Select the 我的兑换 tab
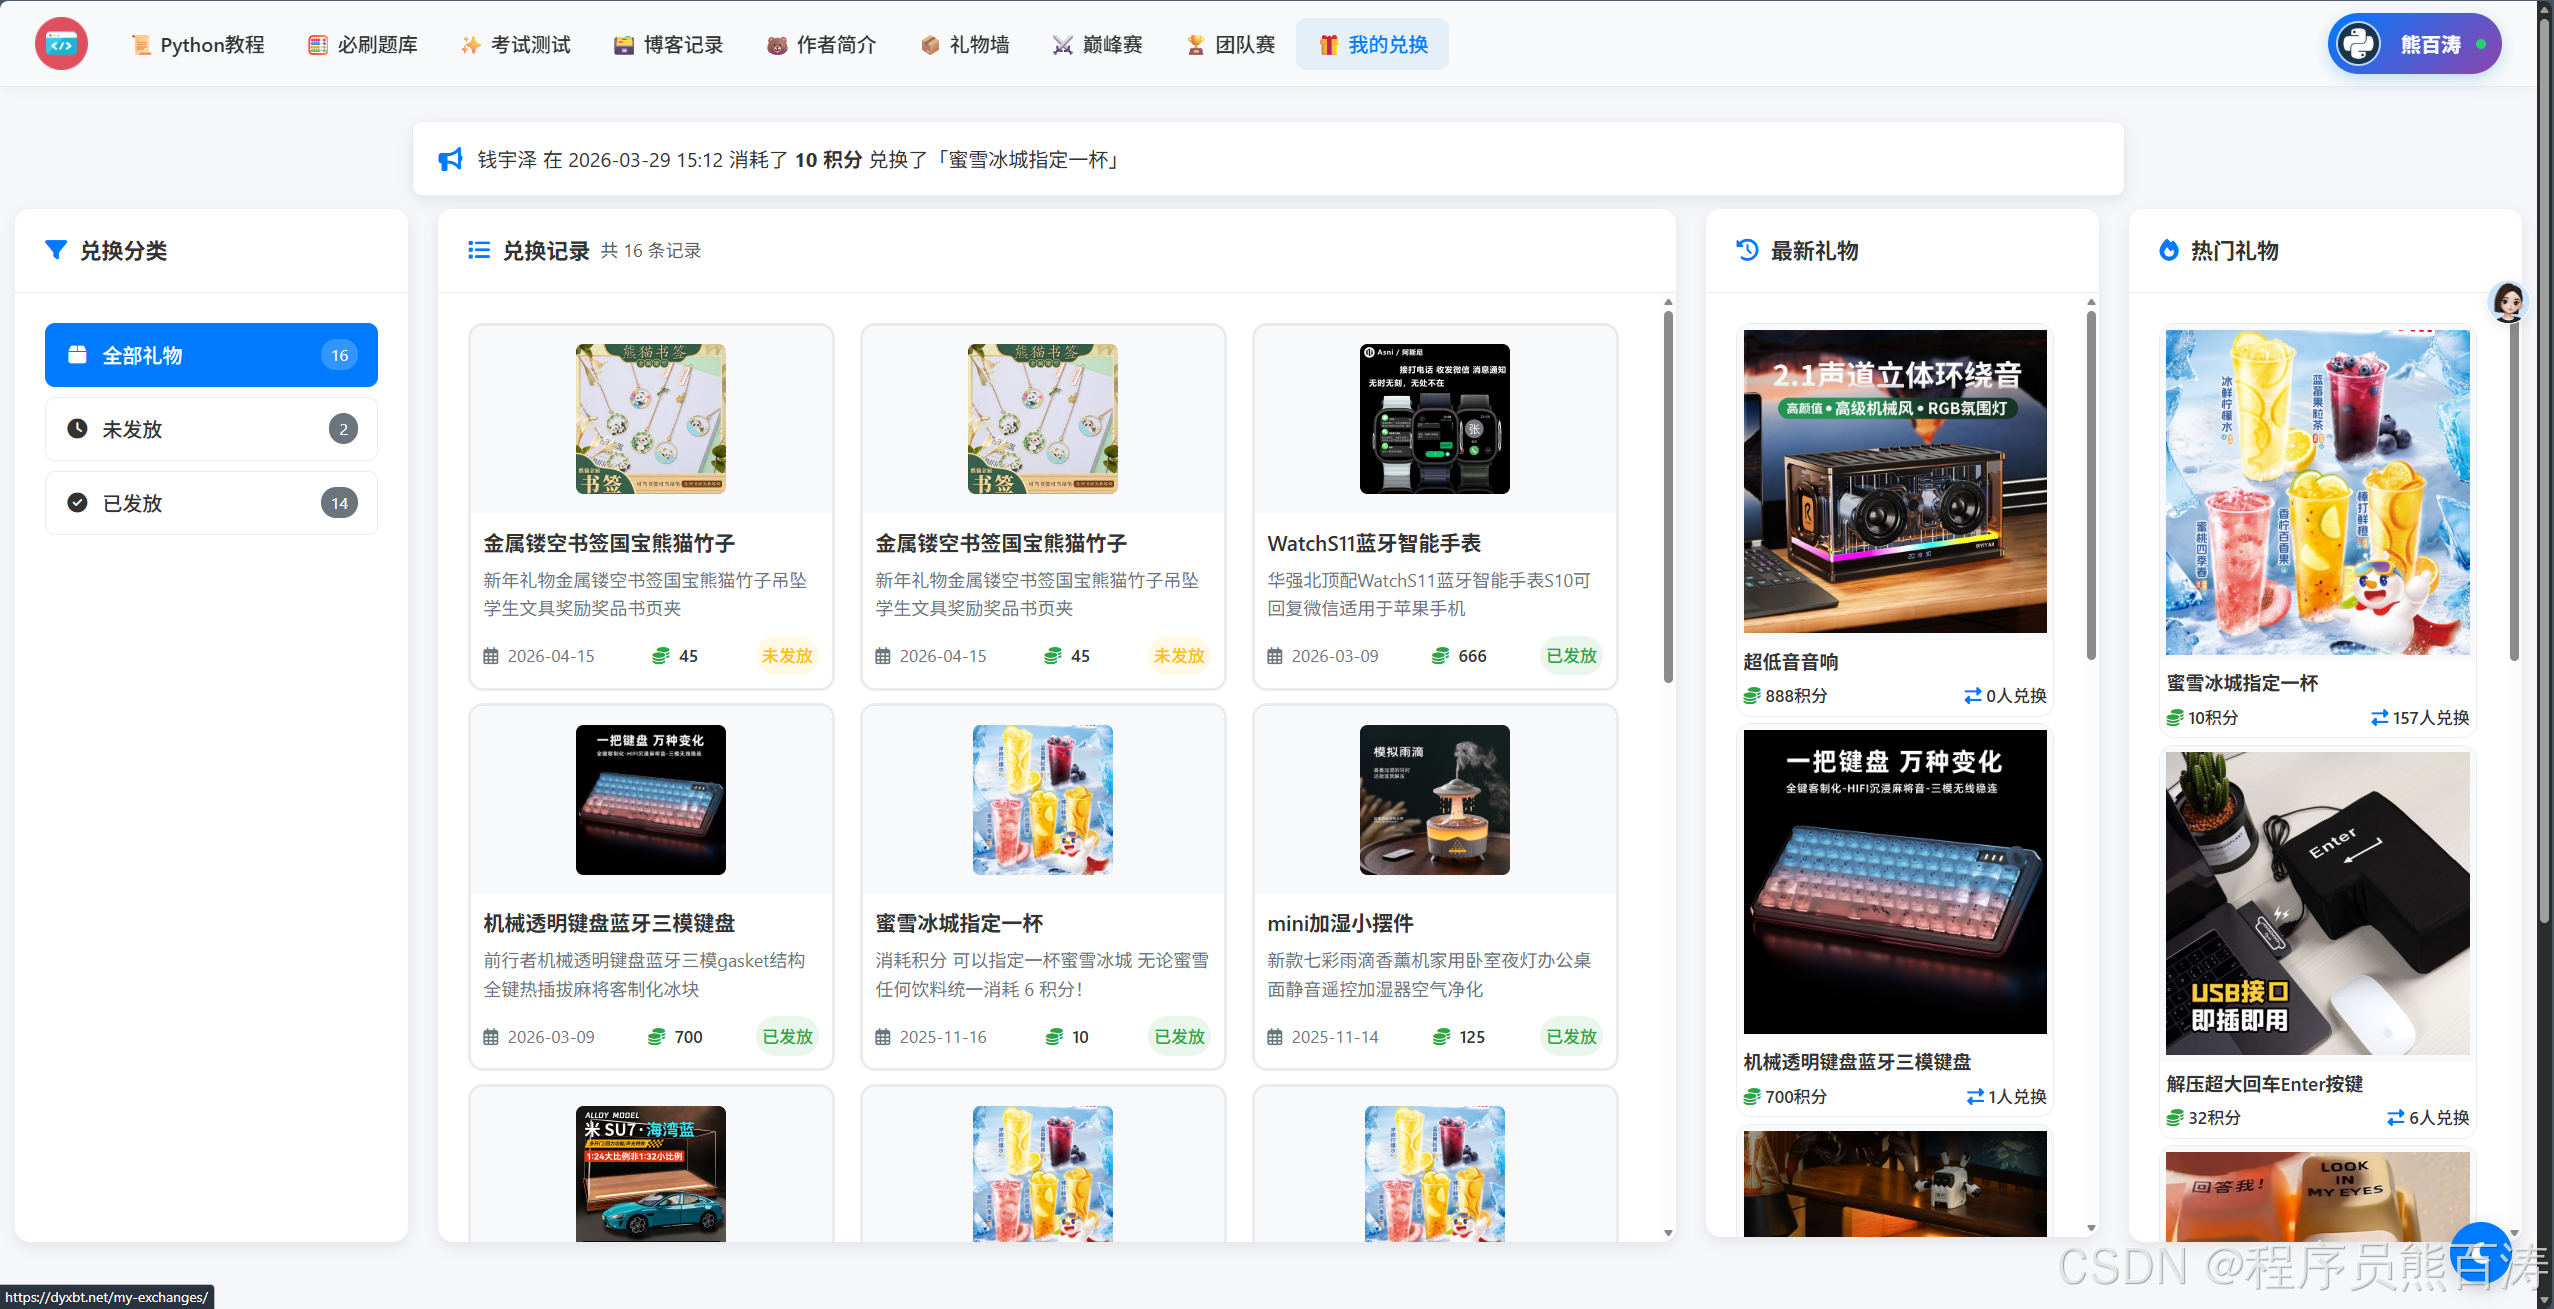Viewport: 2554px width, 1309px height. 1372,44
